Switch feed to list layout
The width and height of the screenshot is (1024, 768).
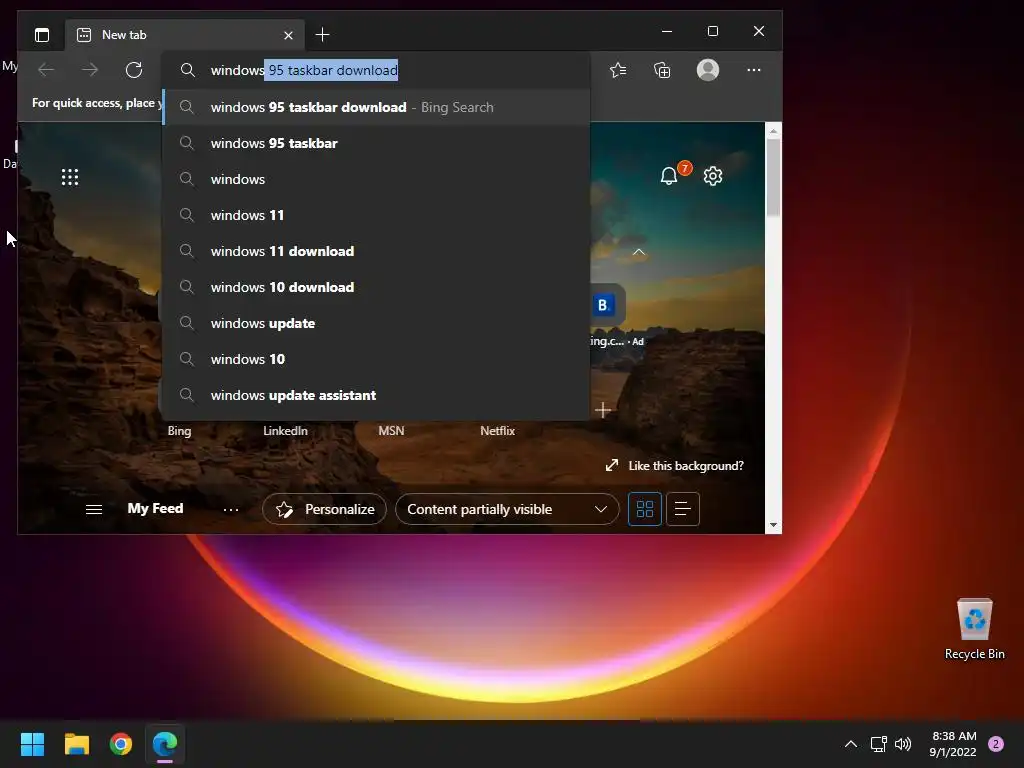[x=682, y=509]
